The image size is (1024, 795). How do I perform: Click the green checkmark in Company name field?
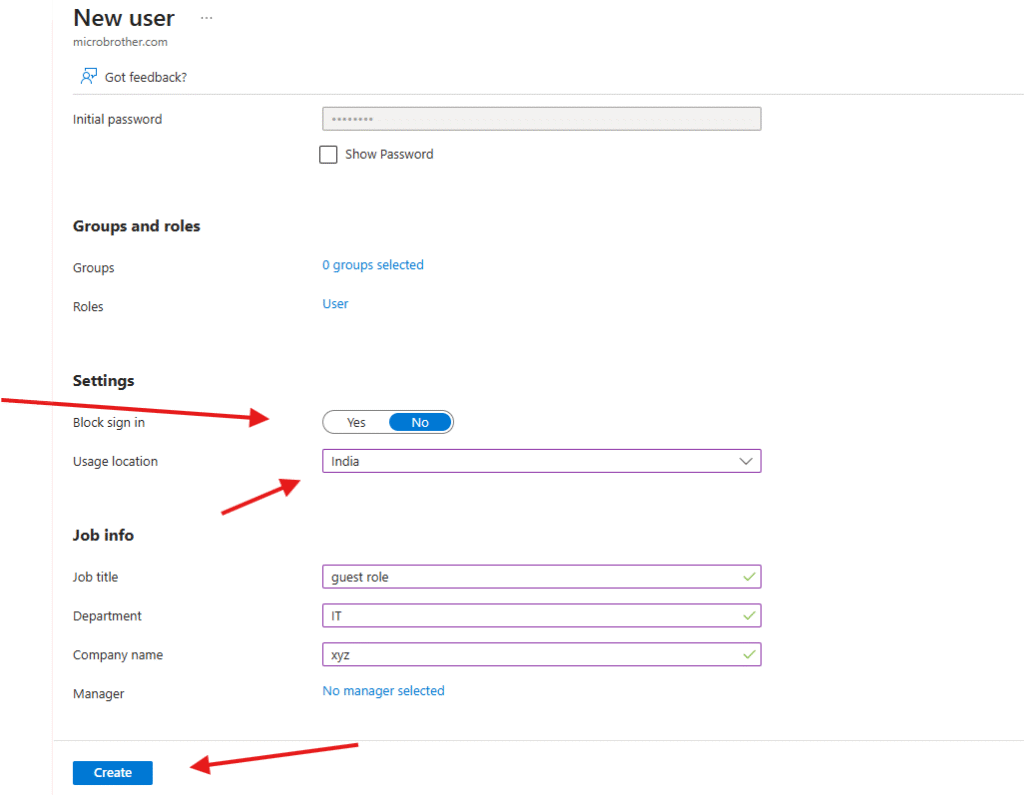748,655
